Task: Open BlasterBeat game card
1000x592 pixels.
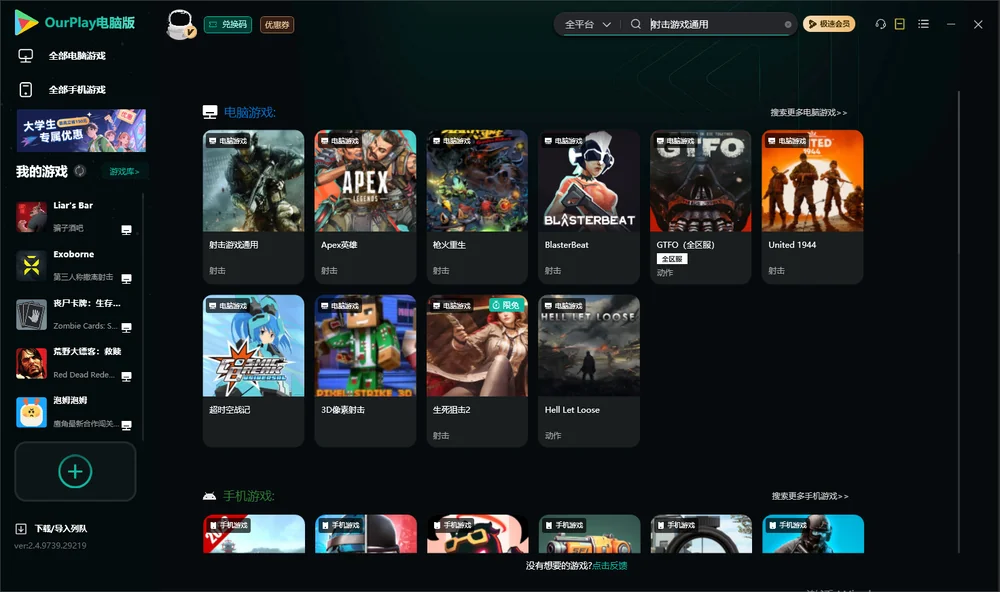Action: (589, 207)
